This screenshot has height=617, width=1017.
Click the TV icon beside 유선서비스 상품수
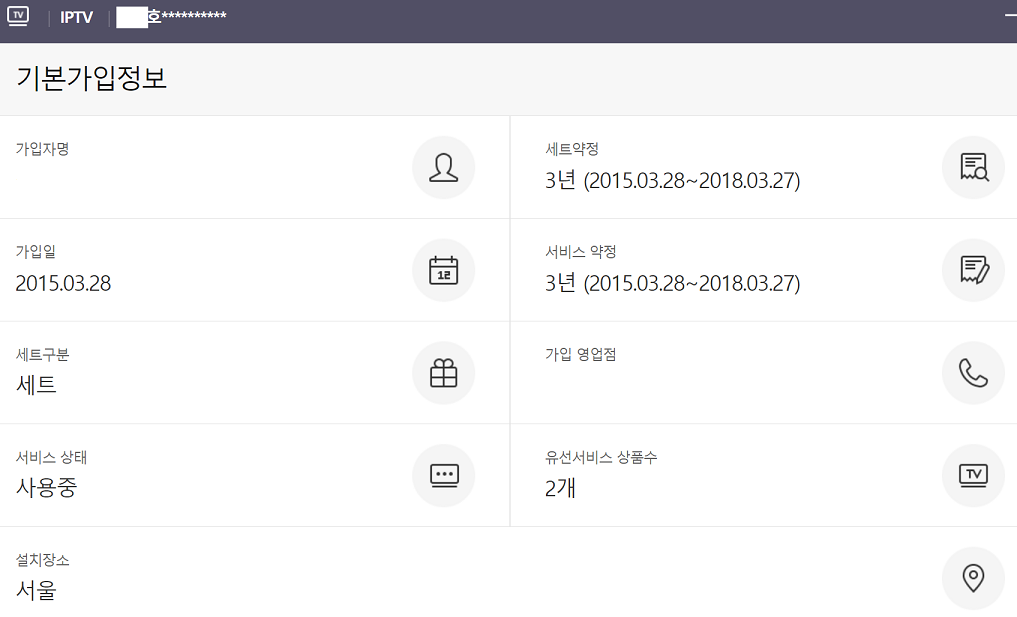point(972,475)
